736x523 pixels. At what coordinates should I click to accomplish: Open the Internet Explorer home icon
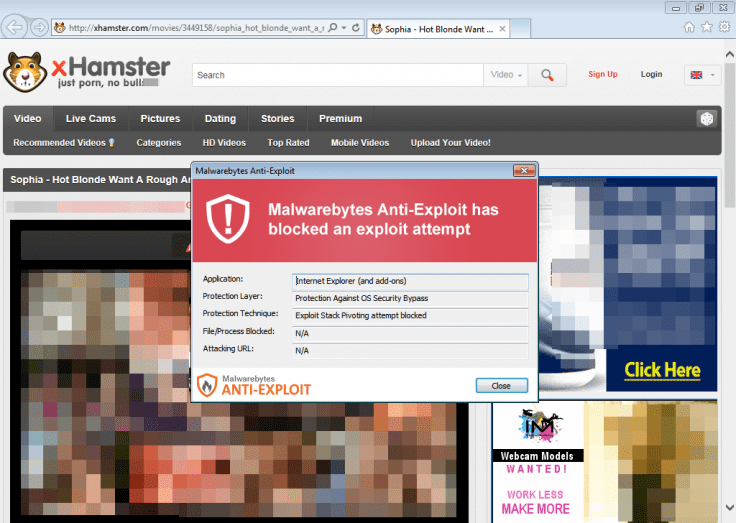689,27
